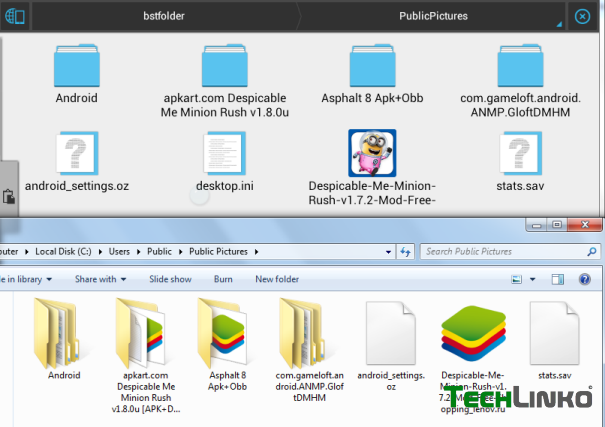Viewport: 605px width, 427px height.
Task: Expand arrow after Public breadcrumb
Action: coord(180,252)
